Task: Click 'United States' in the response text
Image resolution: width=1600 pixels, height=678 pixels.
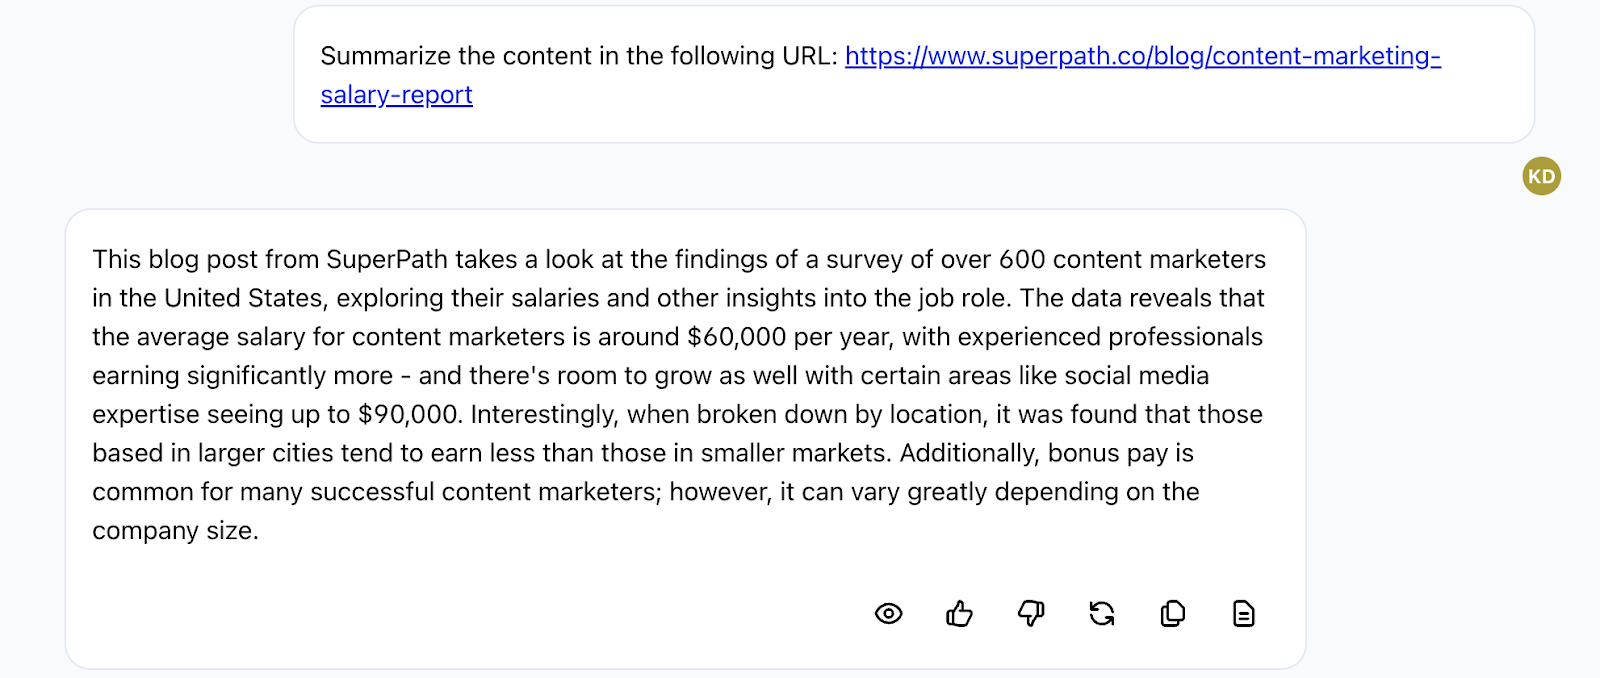Action: 244,298
